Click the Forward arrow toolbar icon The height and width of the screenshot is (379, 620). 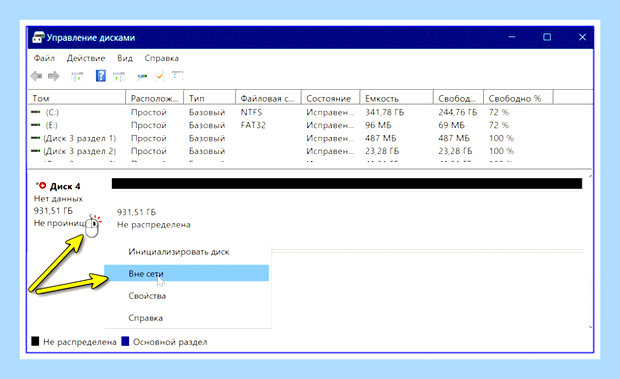(x=54, y=76)
